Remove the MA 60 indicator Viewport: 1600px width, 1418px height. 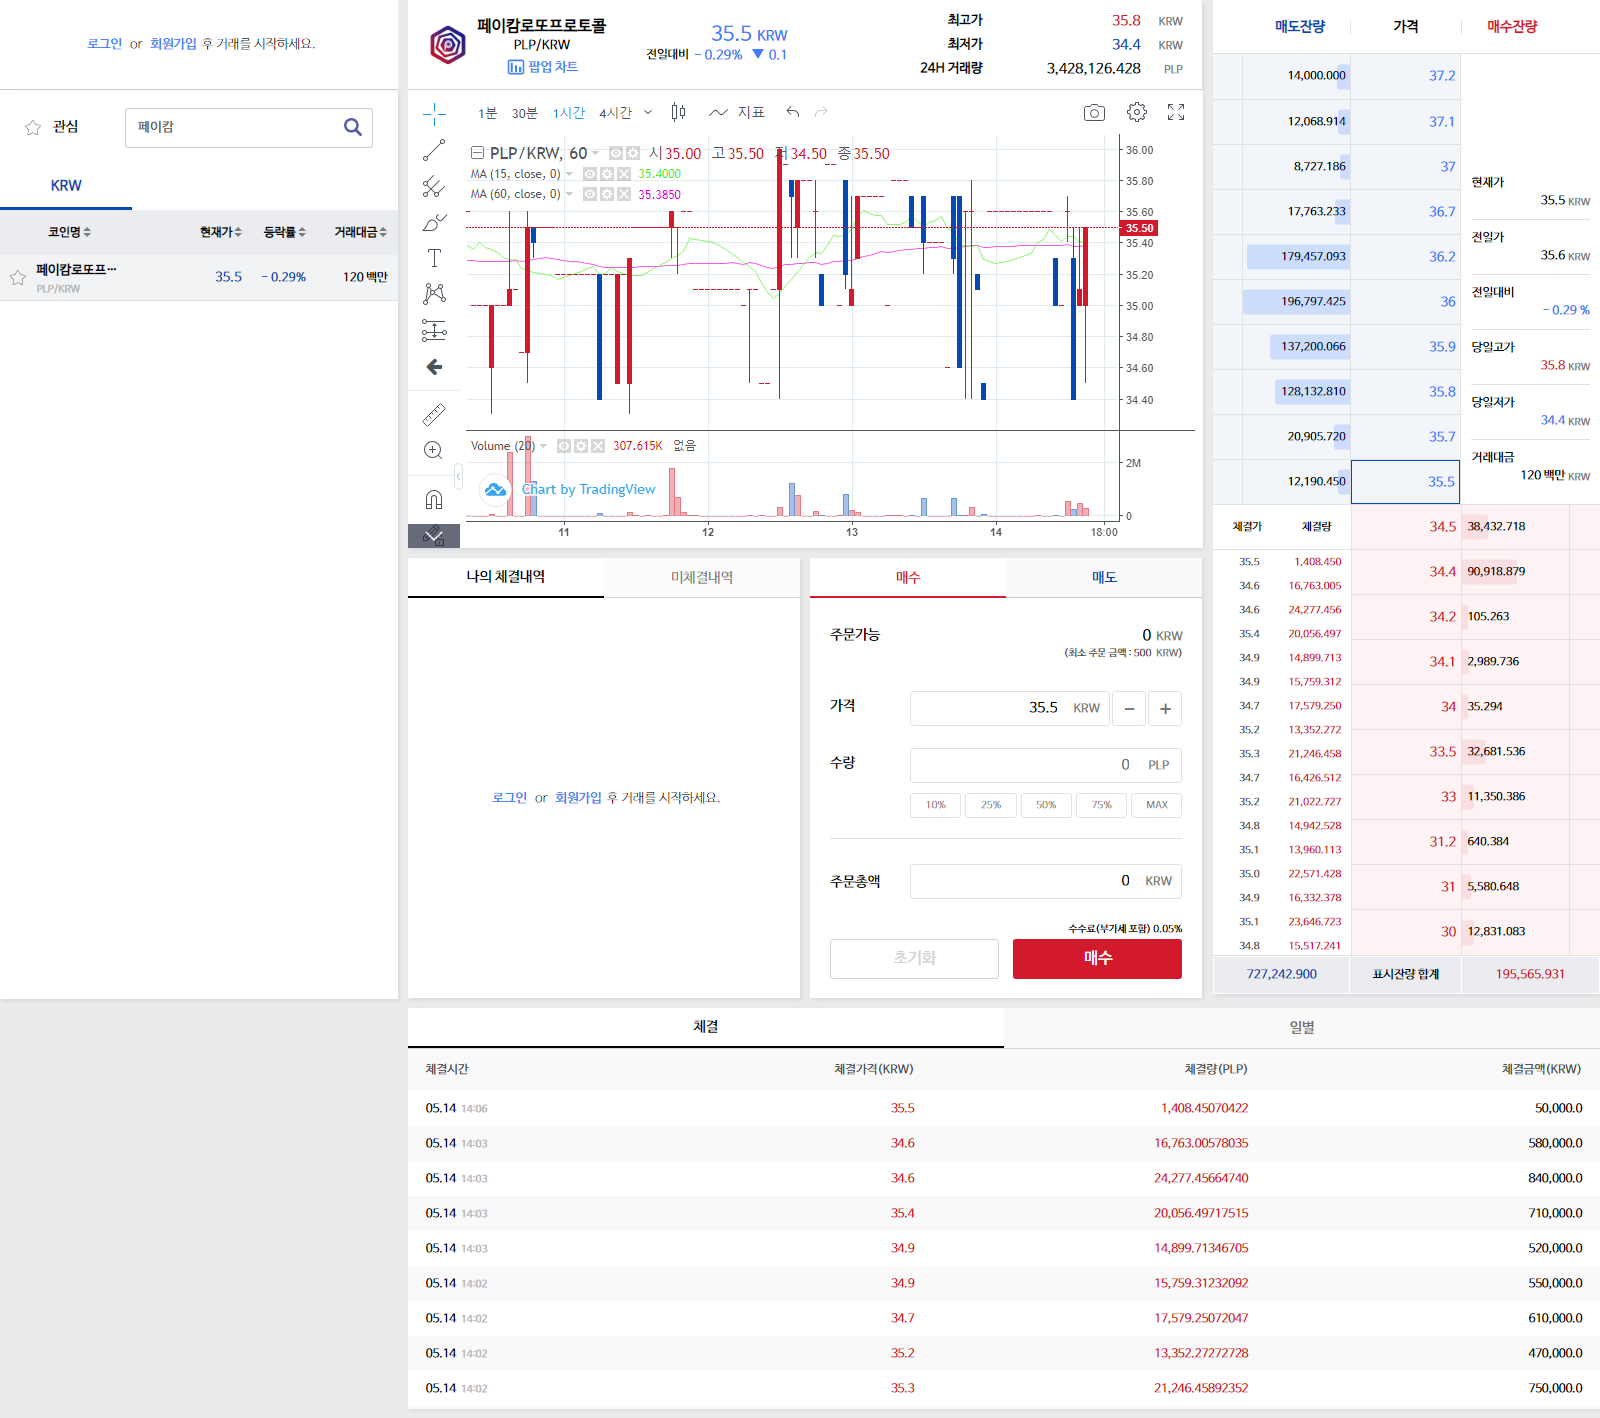(624, 194)
